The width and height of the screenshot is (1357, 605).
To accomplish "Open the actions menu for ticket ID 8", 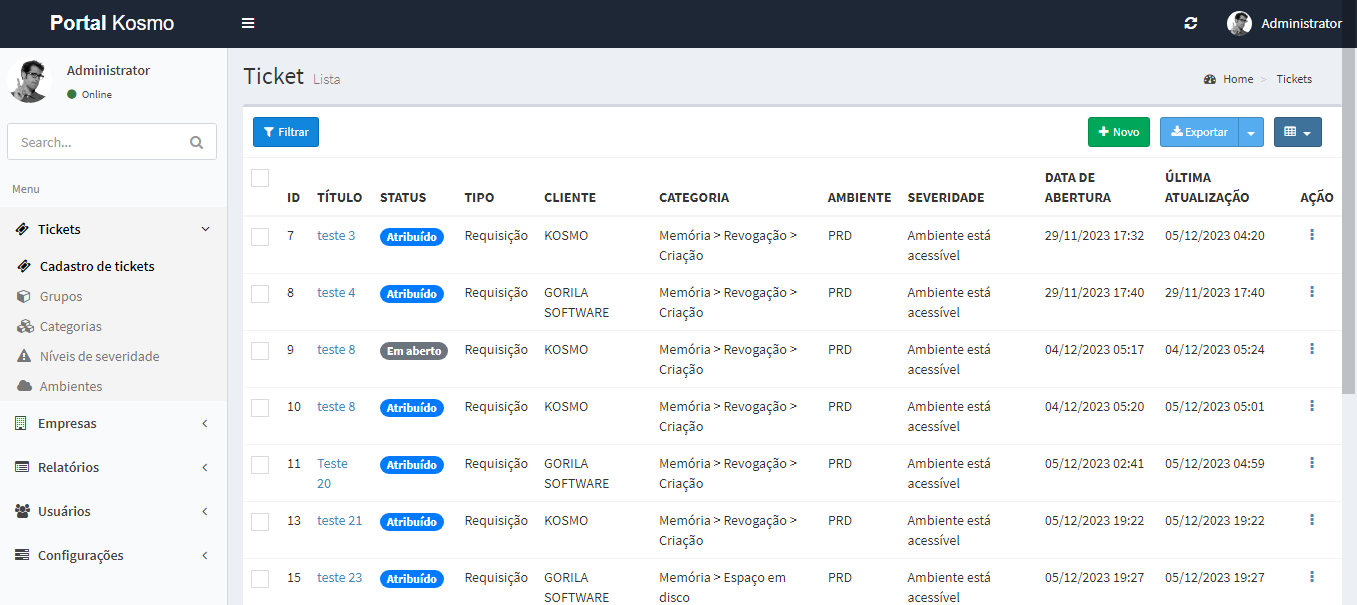I will point(1311,292).
